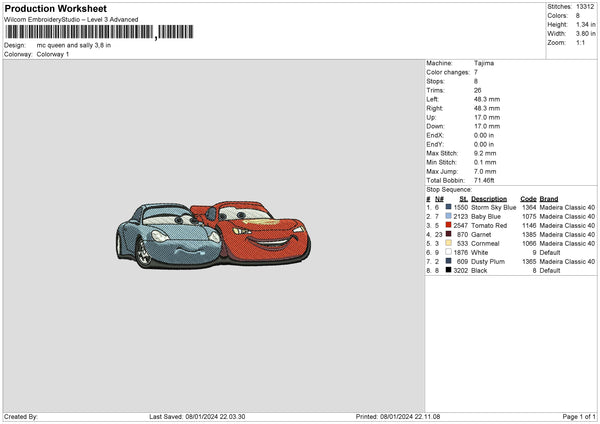Click the 'Created By:' footer label
Image resolution: width=600 pixels, height=424 pixels.
tap(21, 417)
